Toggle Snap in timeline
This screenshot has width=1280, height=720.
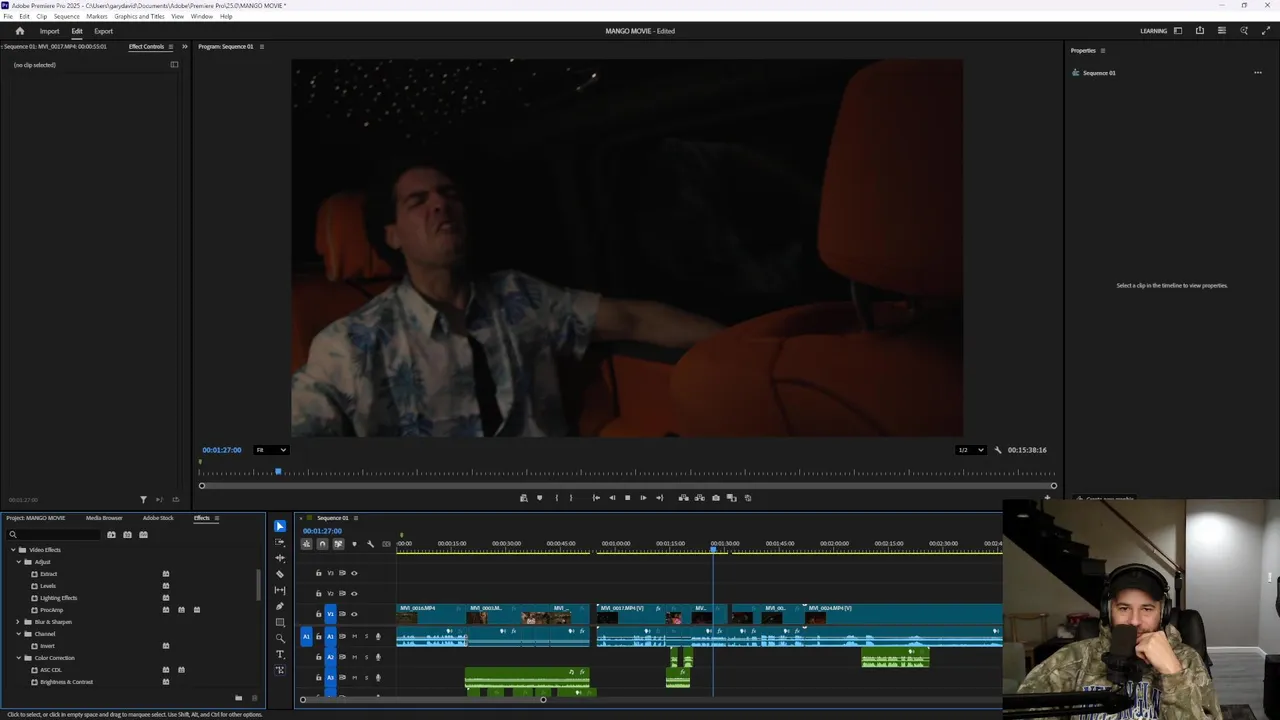pos(322,544)
